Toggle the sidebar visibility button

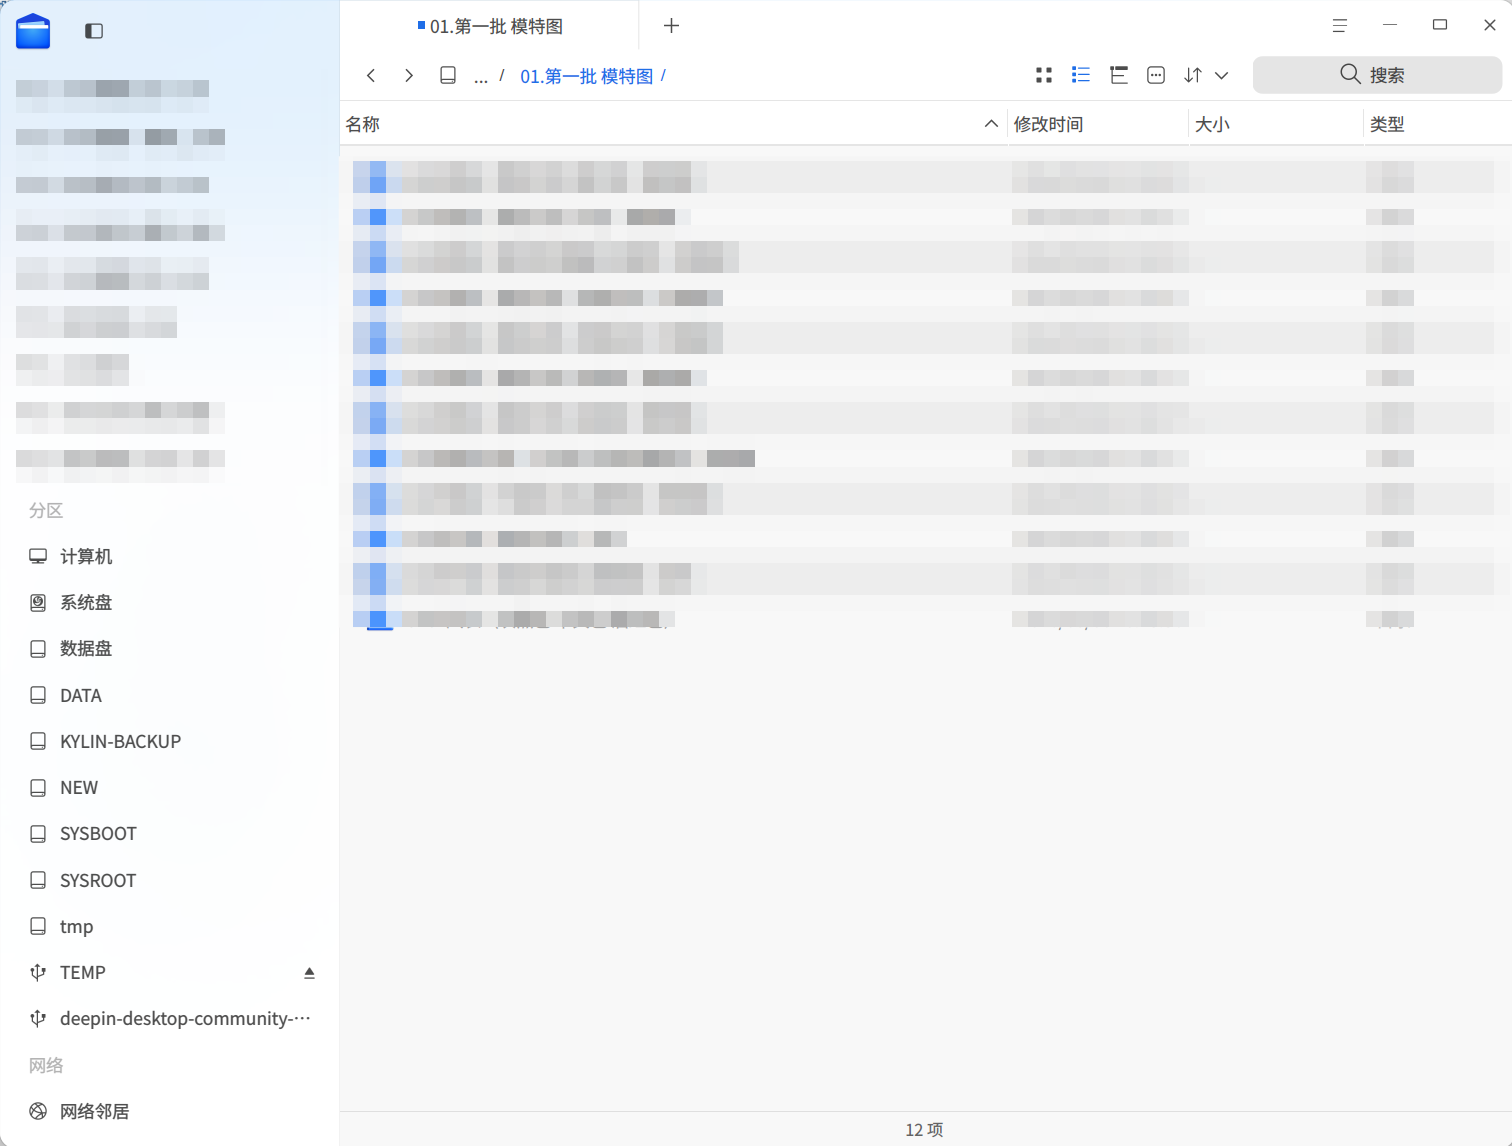click(x=94, y=31)
